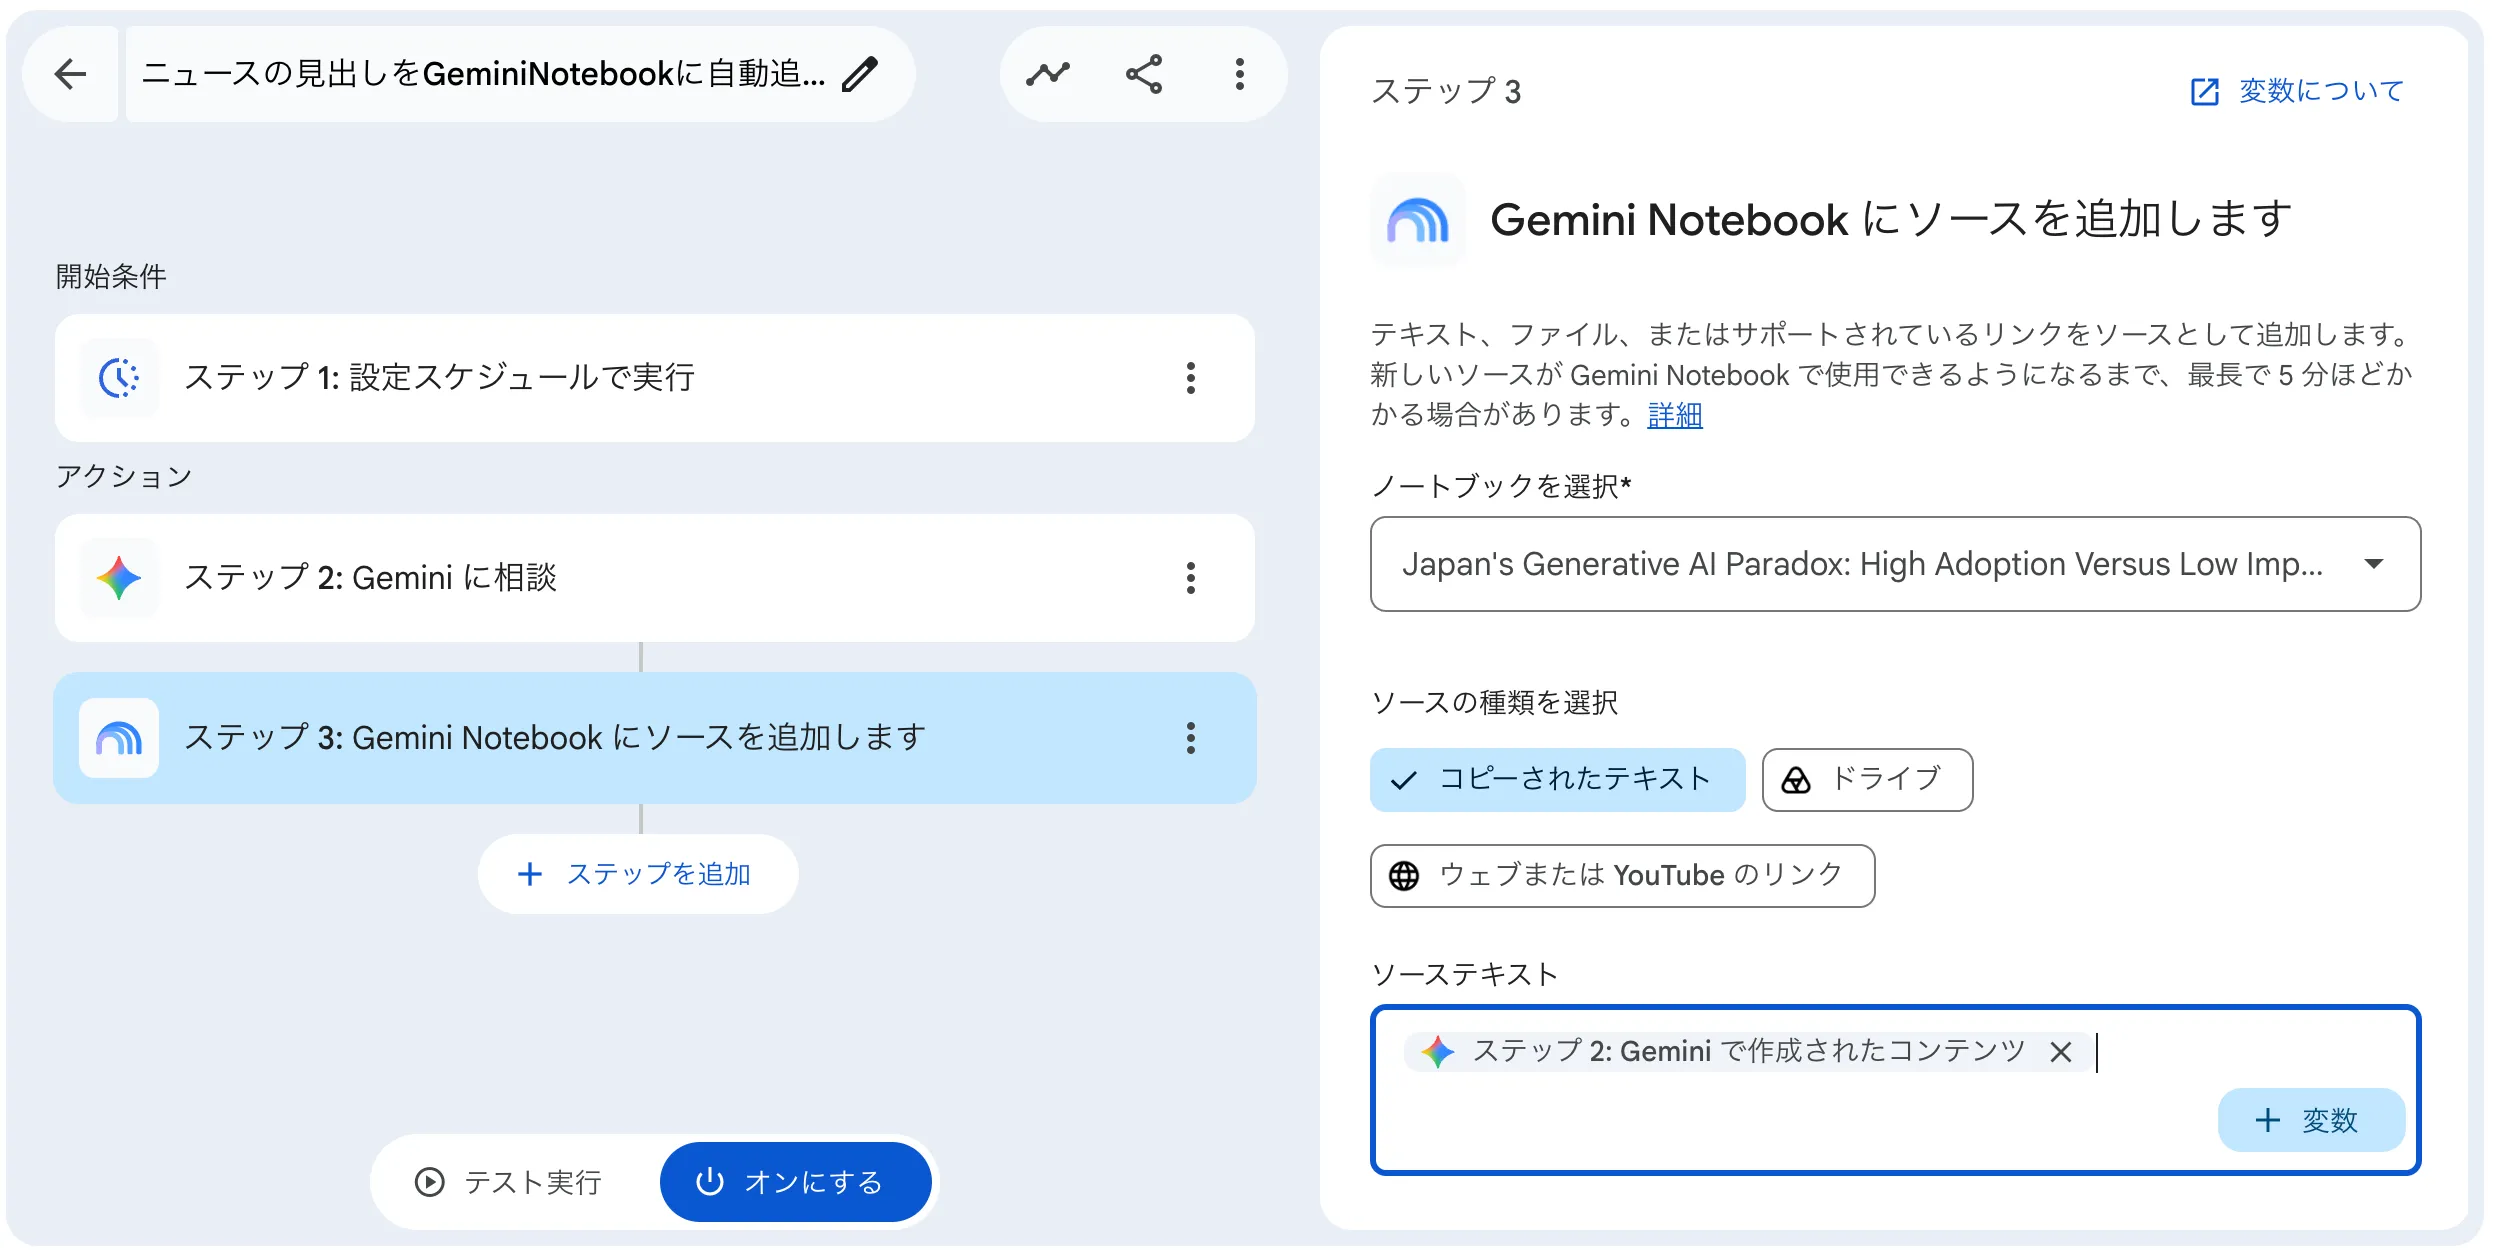Select the ステップ 1: 設定スケジュールで実行 card
The image size is (2494, 1250).
tap(655, 378)
